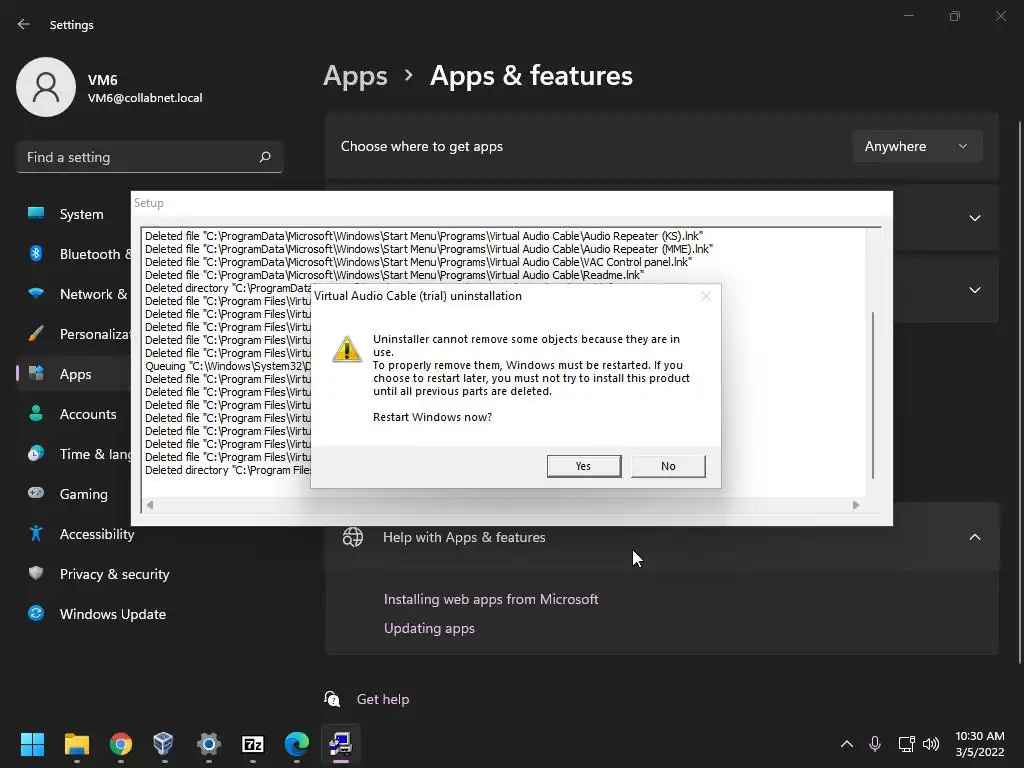Click the Setup log vertical scrollbar
Screen dimensions: 1024x768
(873, 395)
